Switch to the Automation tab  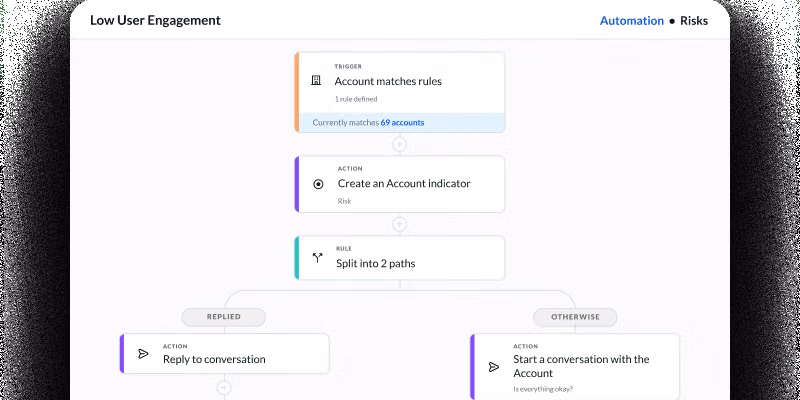631,20
